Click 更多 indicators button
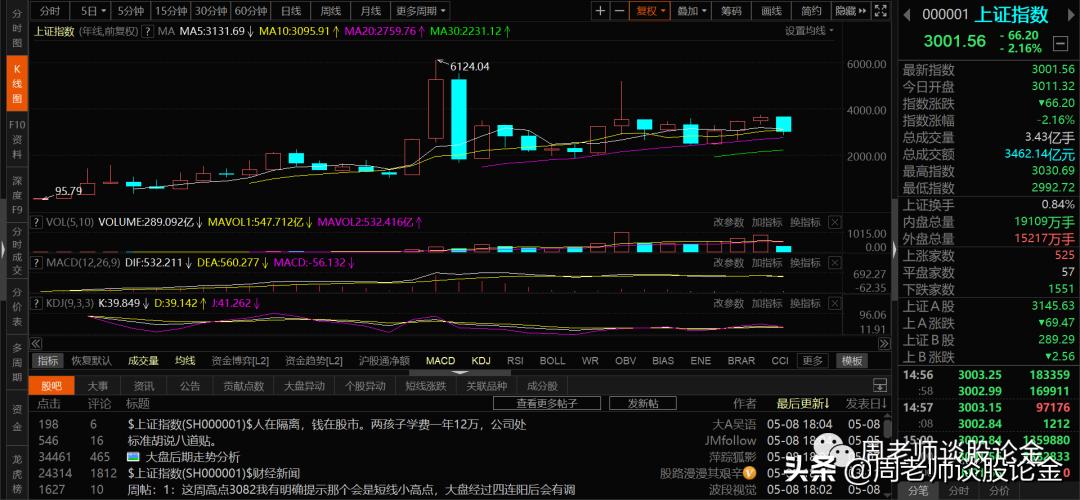 [813, 360]
